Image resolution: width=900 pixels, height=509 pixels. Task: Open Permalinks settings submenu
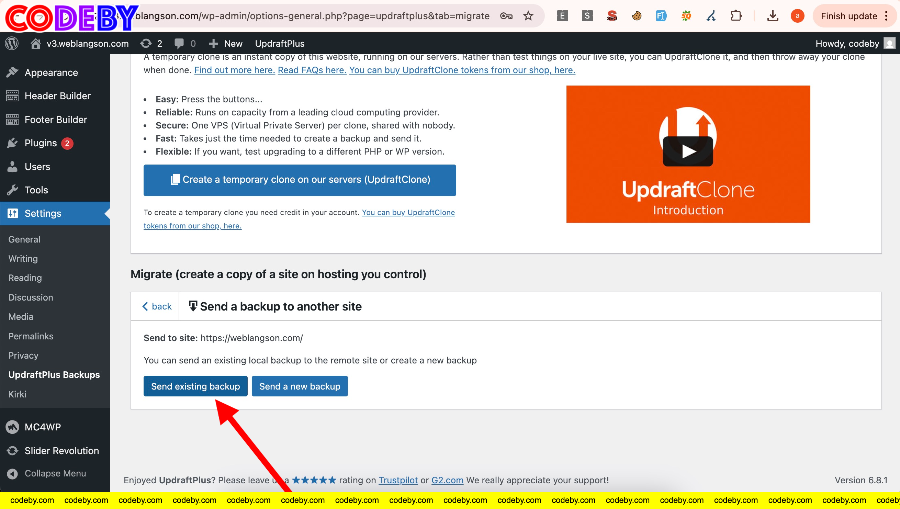pos(30,336)
